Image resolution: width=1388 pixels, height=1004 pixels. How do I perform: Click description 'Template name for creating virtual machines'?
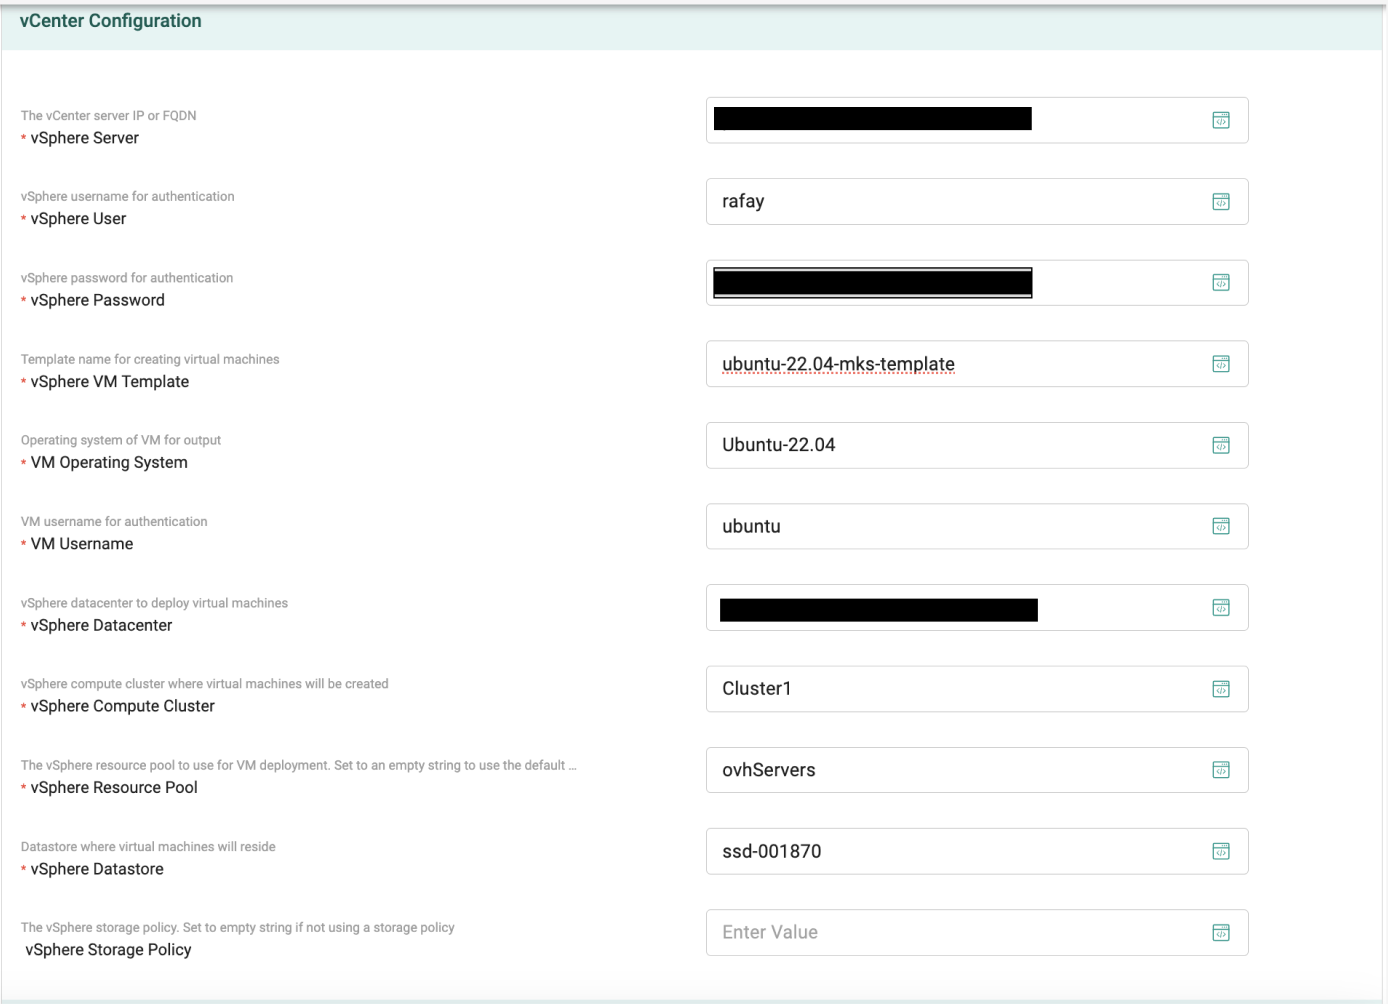click(x=150, y=359)
